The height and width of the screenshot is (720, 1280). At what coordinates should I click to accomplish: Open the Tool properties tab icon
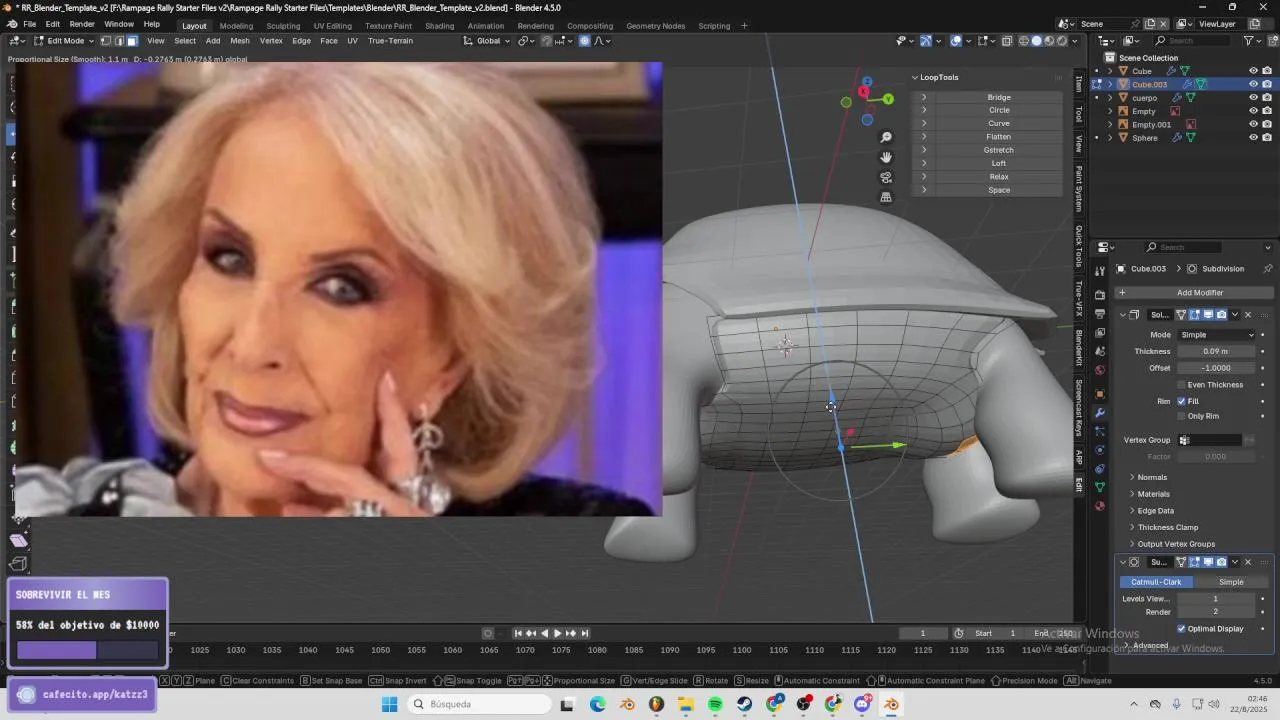pyautogui.click(x=1100, y=269)
